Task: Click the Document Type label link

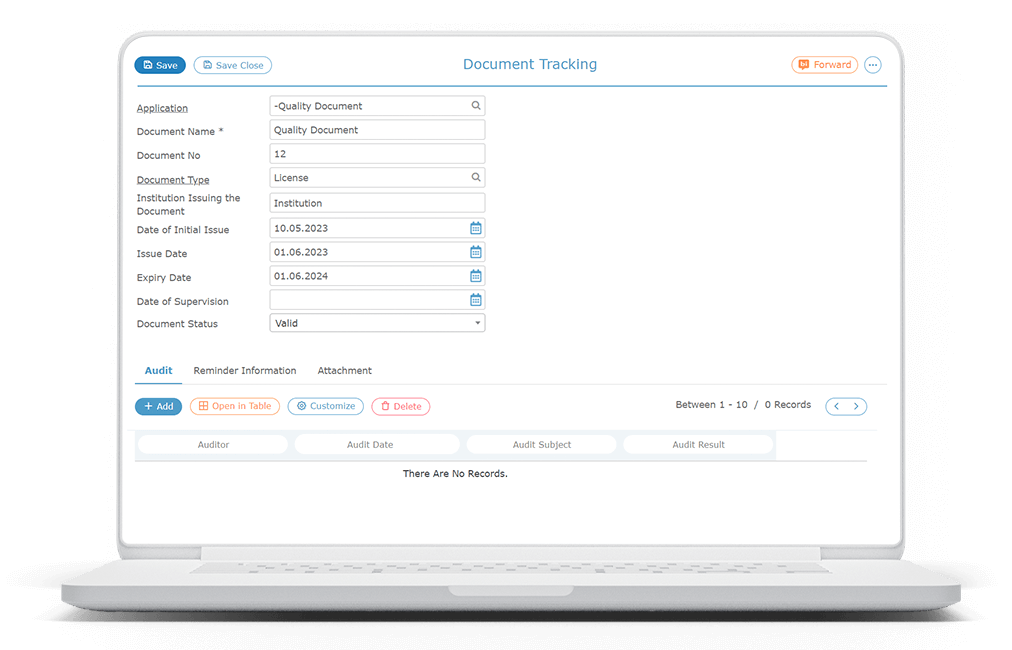Action: [173, 180]
